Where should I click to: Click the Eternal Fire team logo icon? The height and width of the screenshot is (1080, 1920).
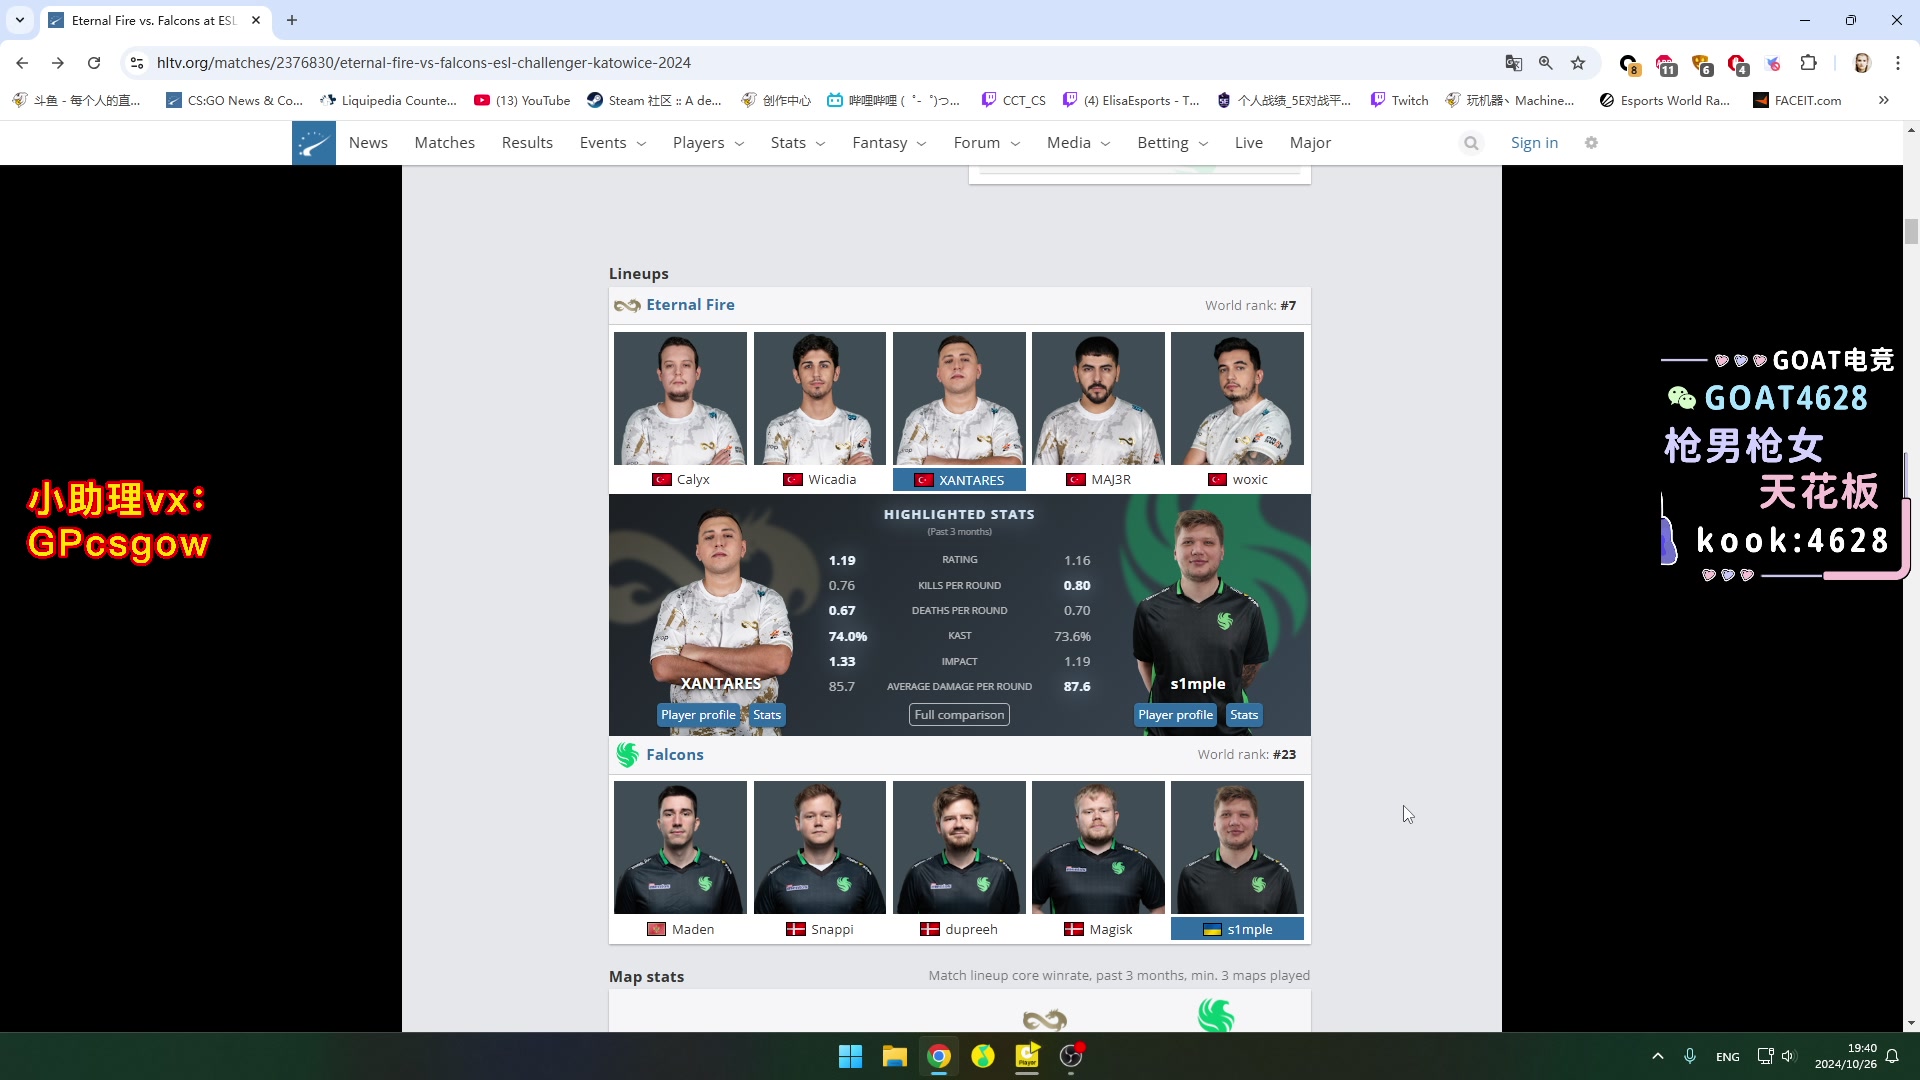pos(626,305)
